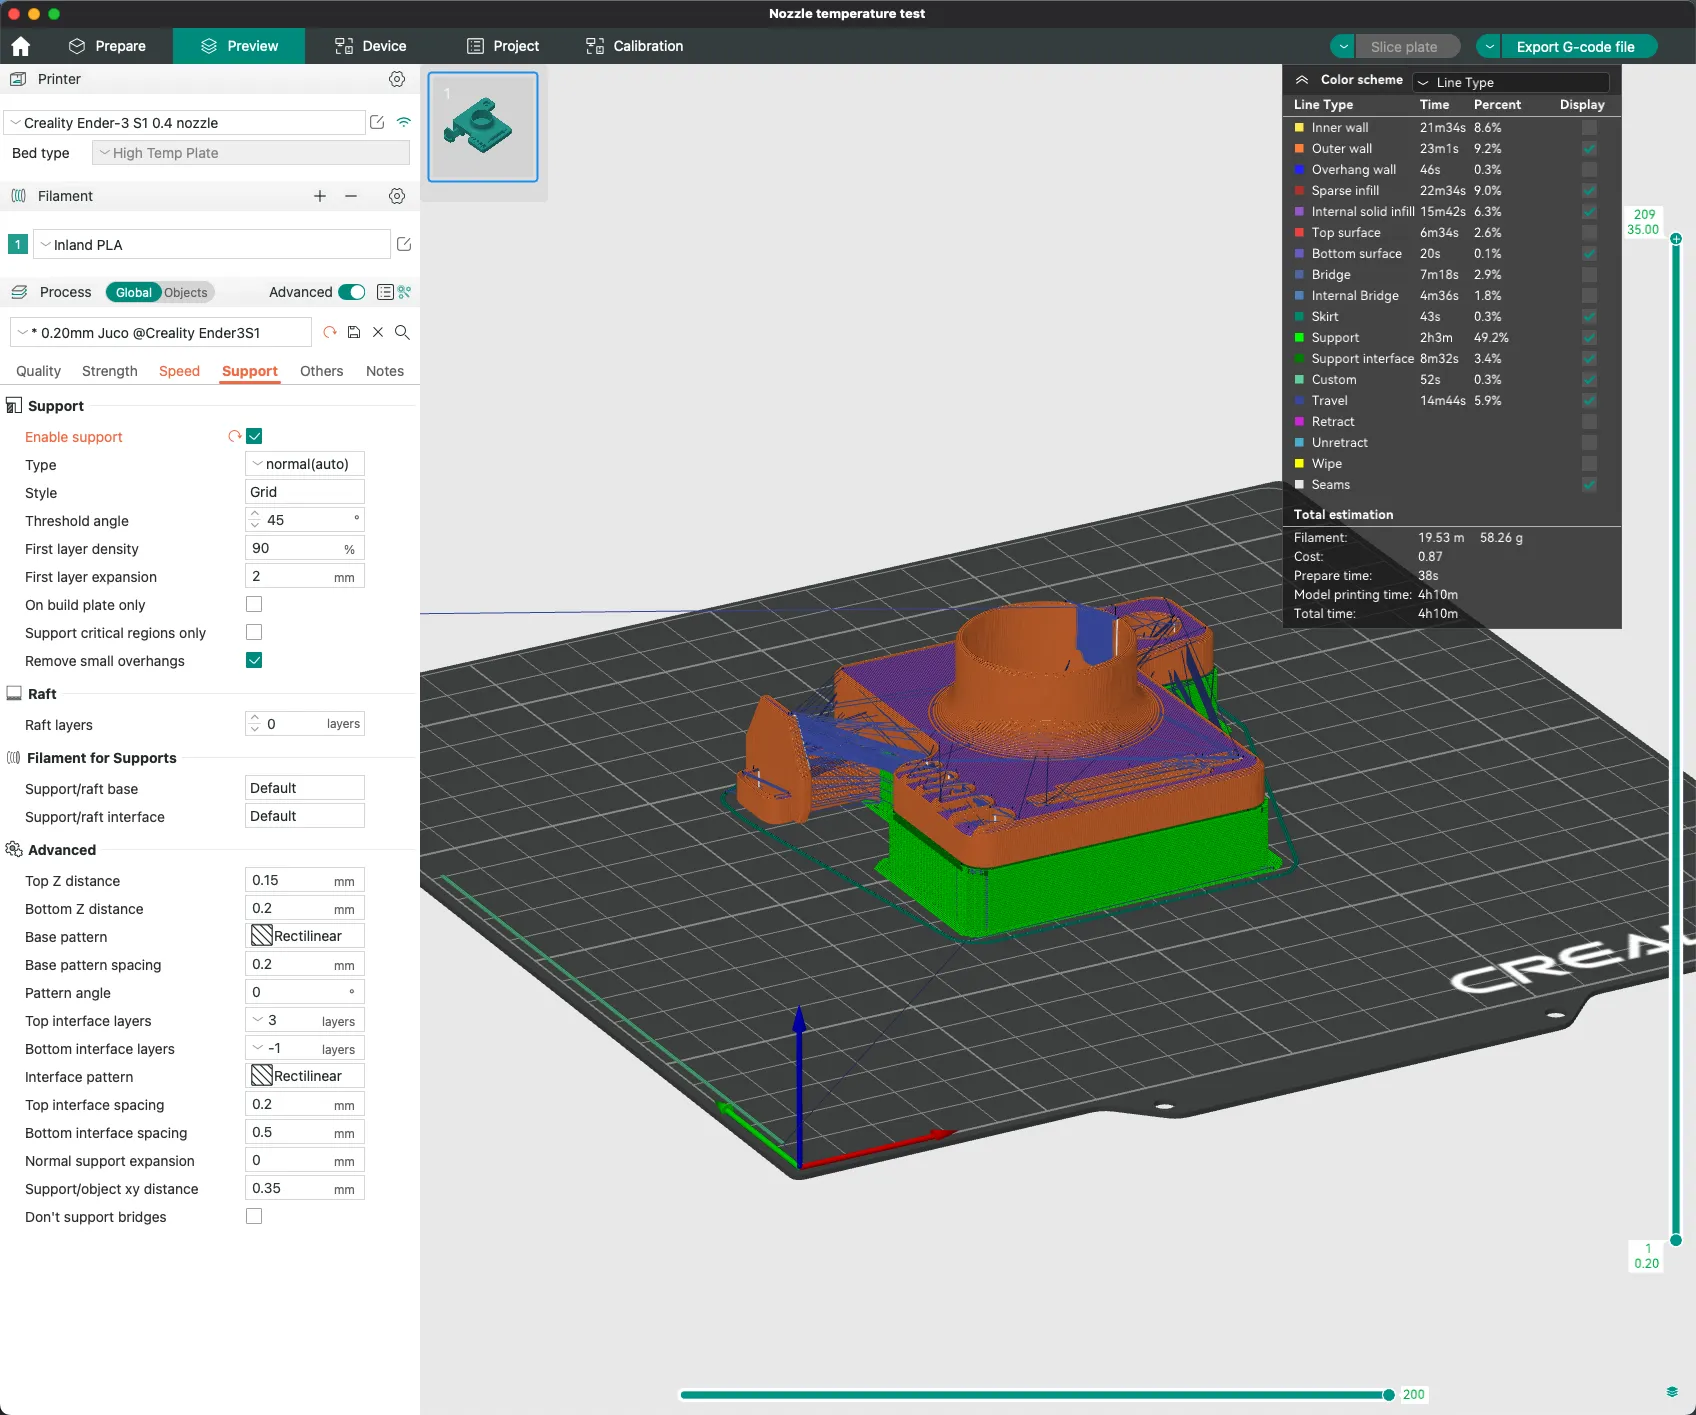The image size is (1696, 1415).
Task: Open printer settings gear icon
Action: click(397, 79)
